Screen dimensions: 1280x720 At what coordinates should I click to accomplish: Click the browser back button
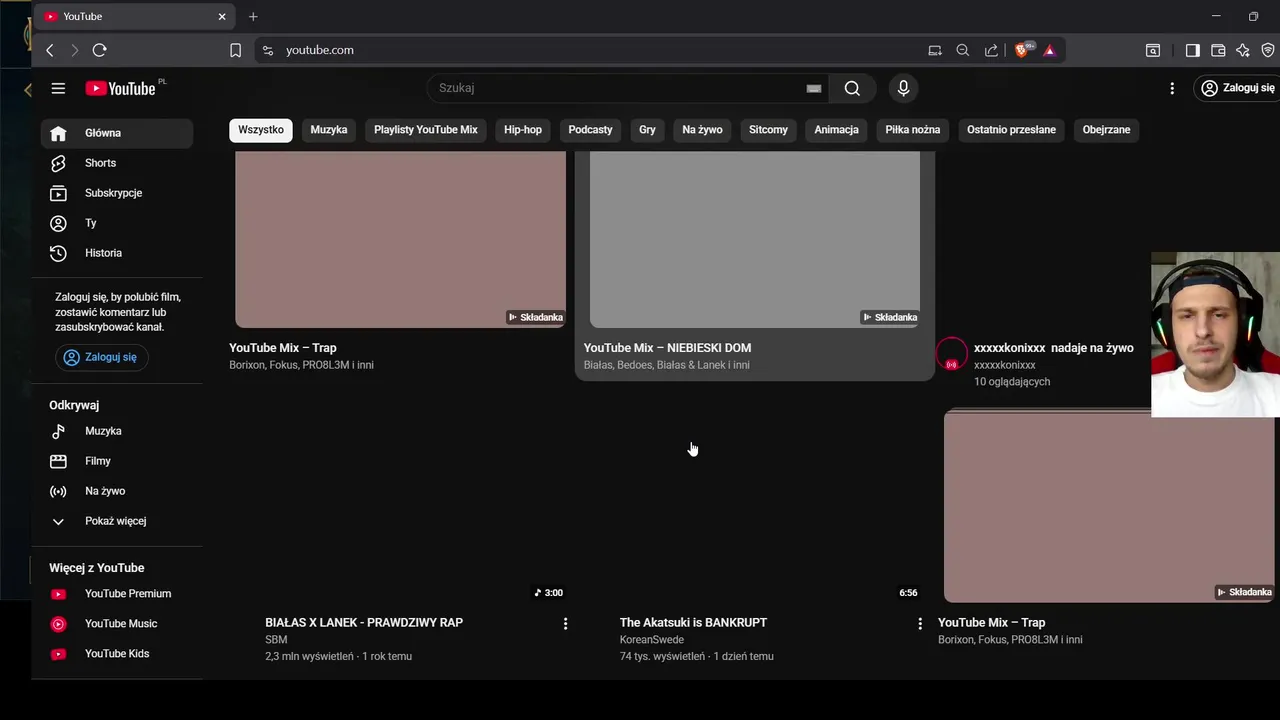[50, 50]
